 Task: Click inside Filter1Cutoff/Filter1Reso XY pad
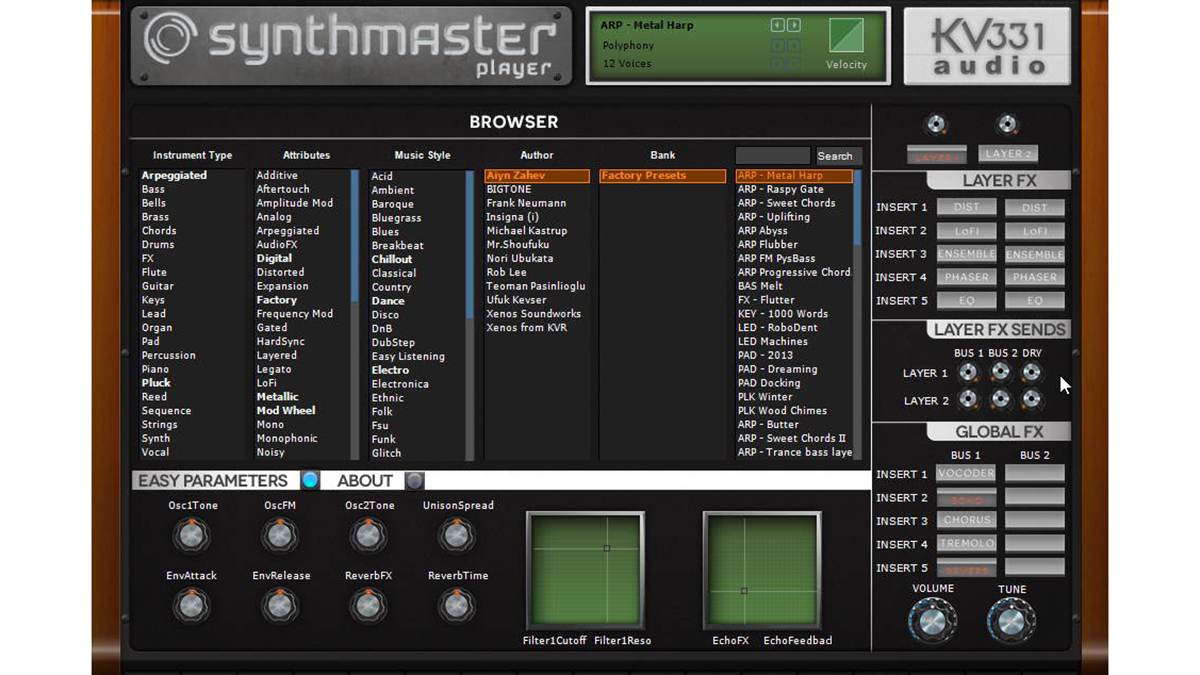click(585, 571)
